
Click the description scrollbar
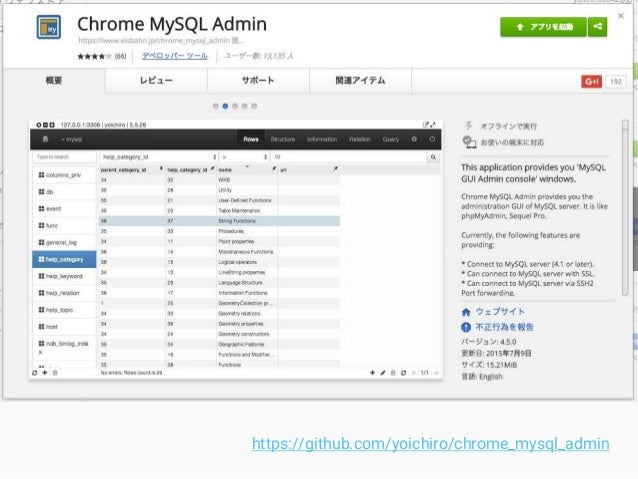click(x=625, y=208)
